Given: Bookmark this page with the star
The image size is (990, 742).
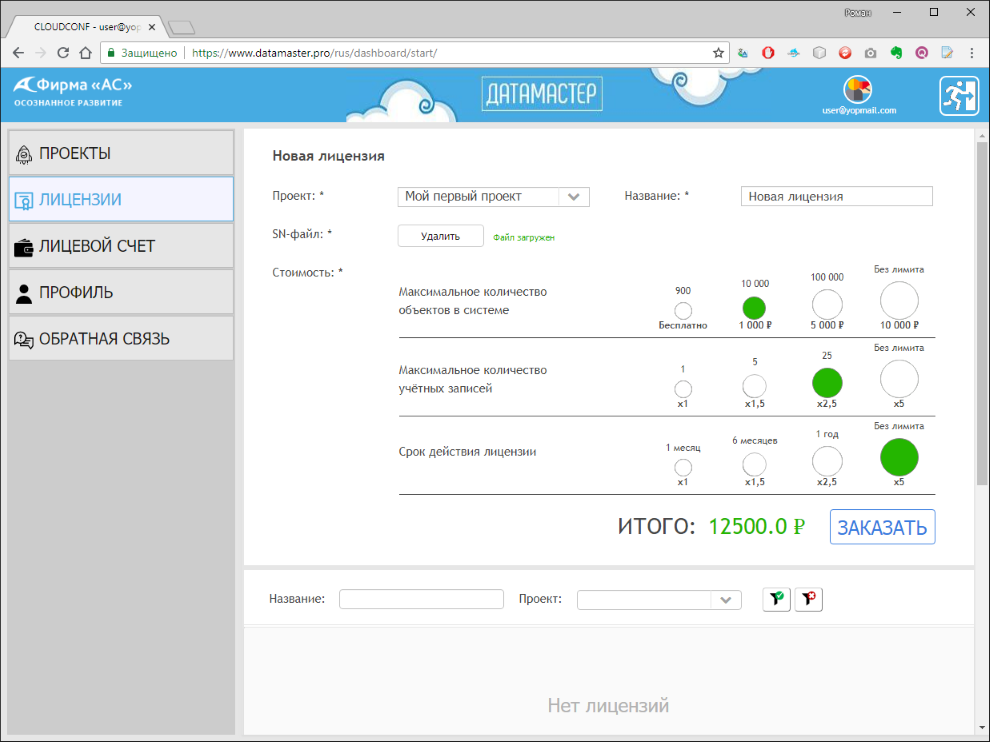Looking at the screenshot, I should pyautogui.click(x=718, y=53).
